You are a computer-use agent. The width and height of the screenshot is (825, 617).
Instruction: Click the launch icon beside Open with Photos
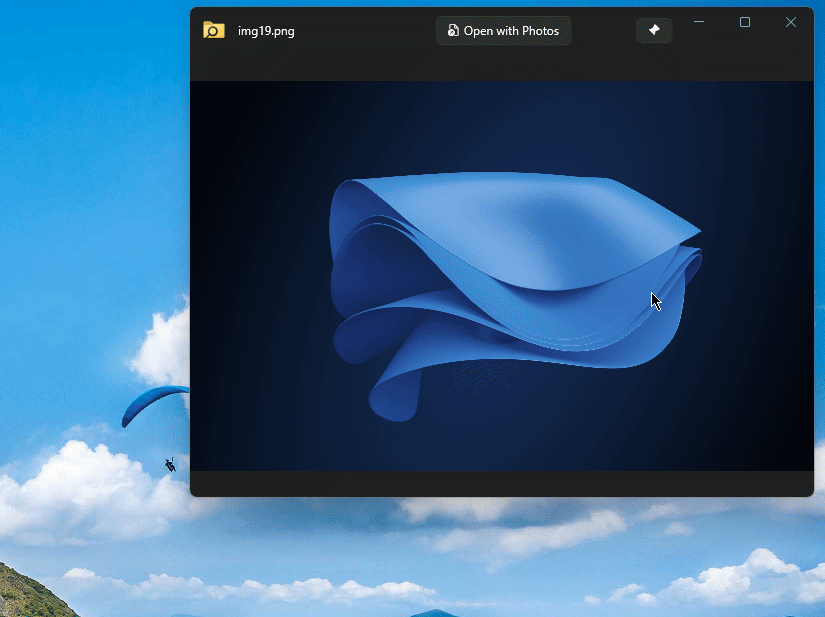click(453, 31)
